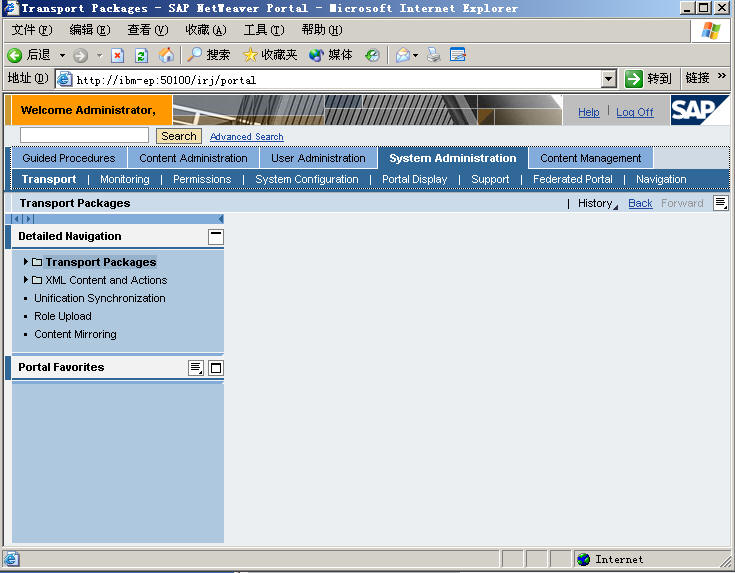Open Portal Favorites options menu icon
This screenshot has width=735, height=573.
[x=196, y=368]
